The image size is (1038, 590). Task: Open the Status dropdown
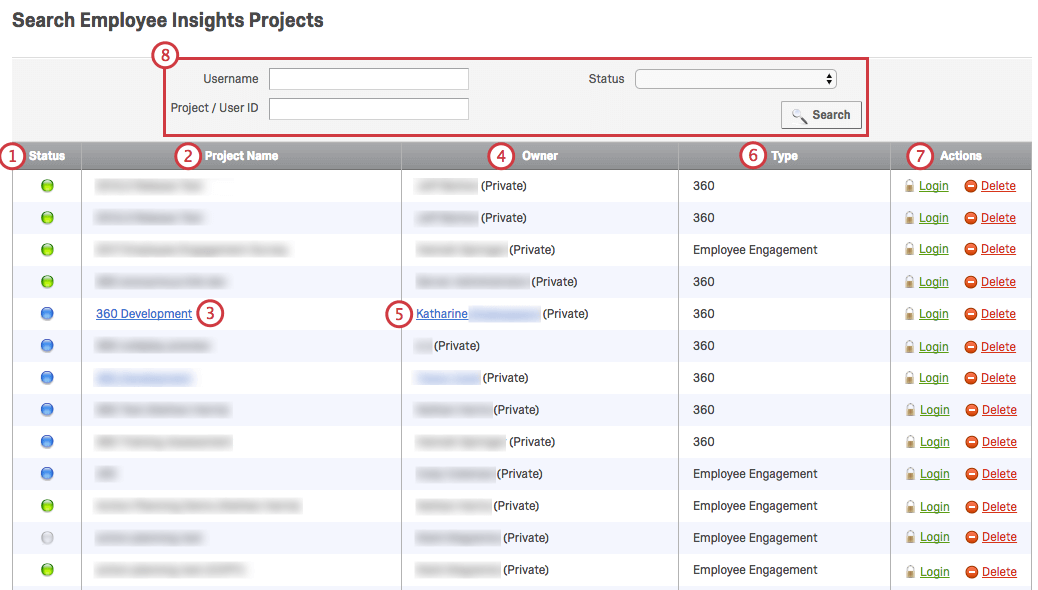735,78
